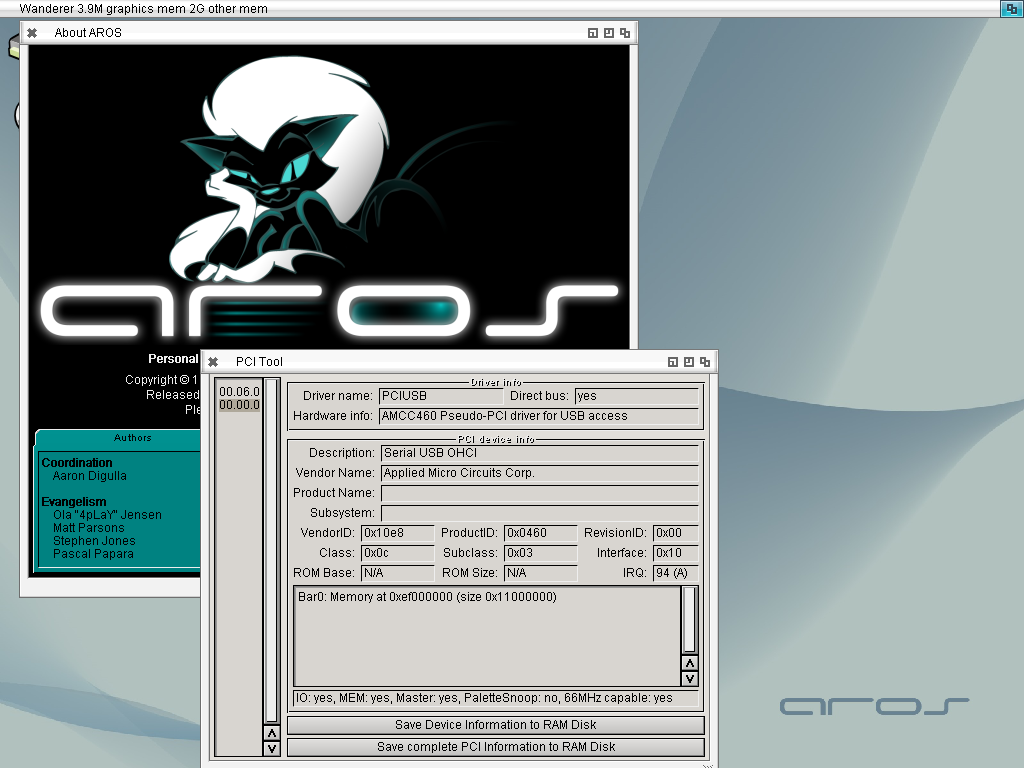The image size is (1024, 768).
Task: Click the screen depth gadget in Wanderer bar
Action: click(1012, 8)
